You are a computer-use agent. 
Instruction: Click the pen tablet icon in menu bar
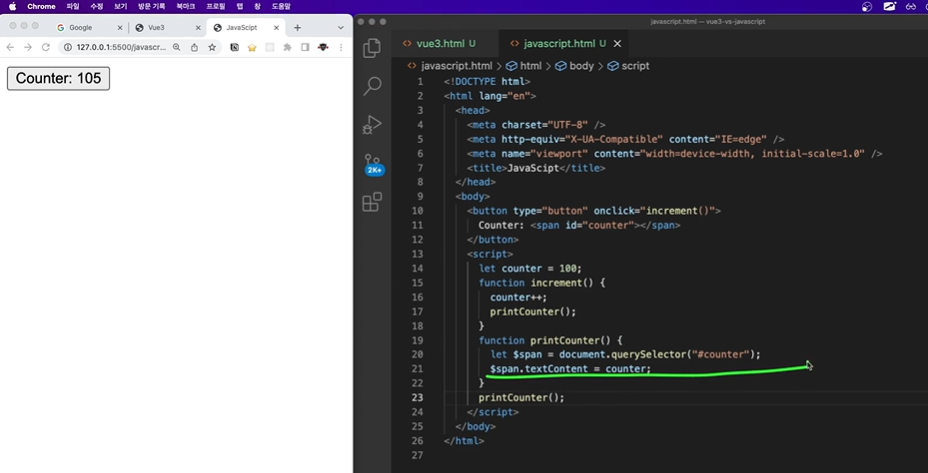(x=890, y=7)
